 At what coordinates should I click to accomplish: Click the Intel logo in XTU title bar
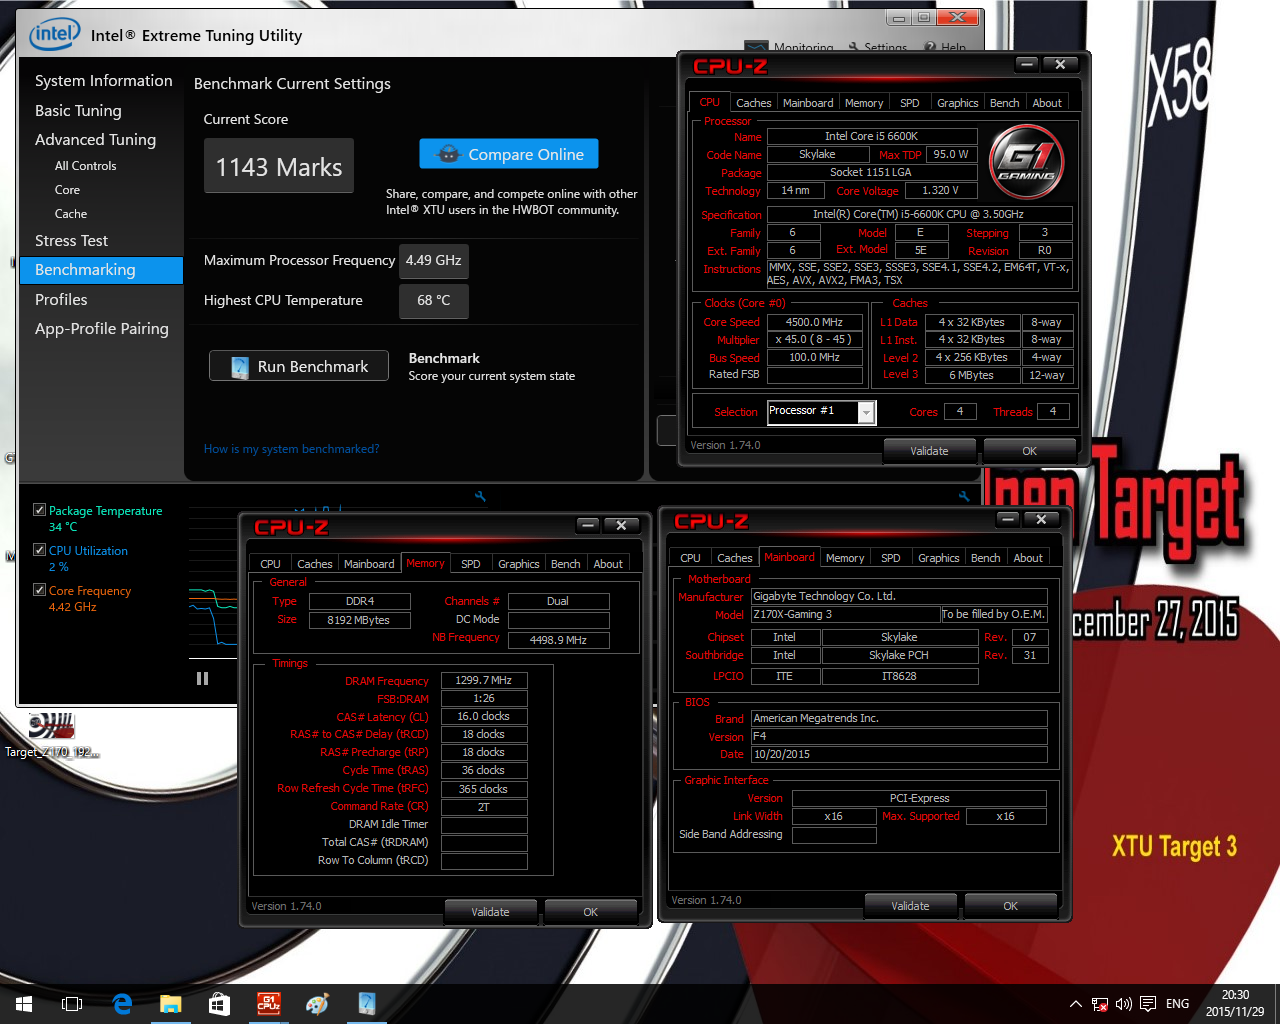[54, 34]
